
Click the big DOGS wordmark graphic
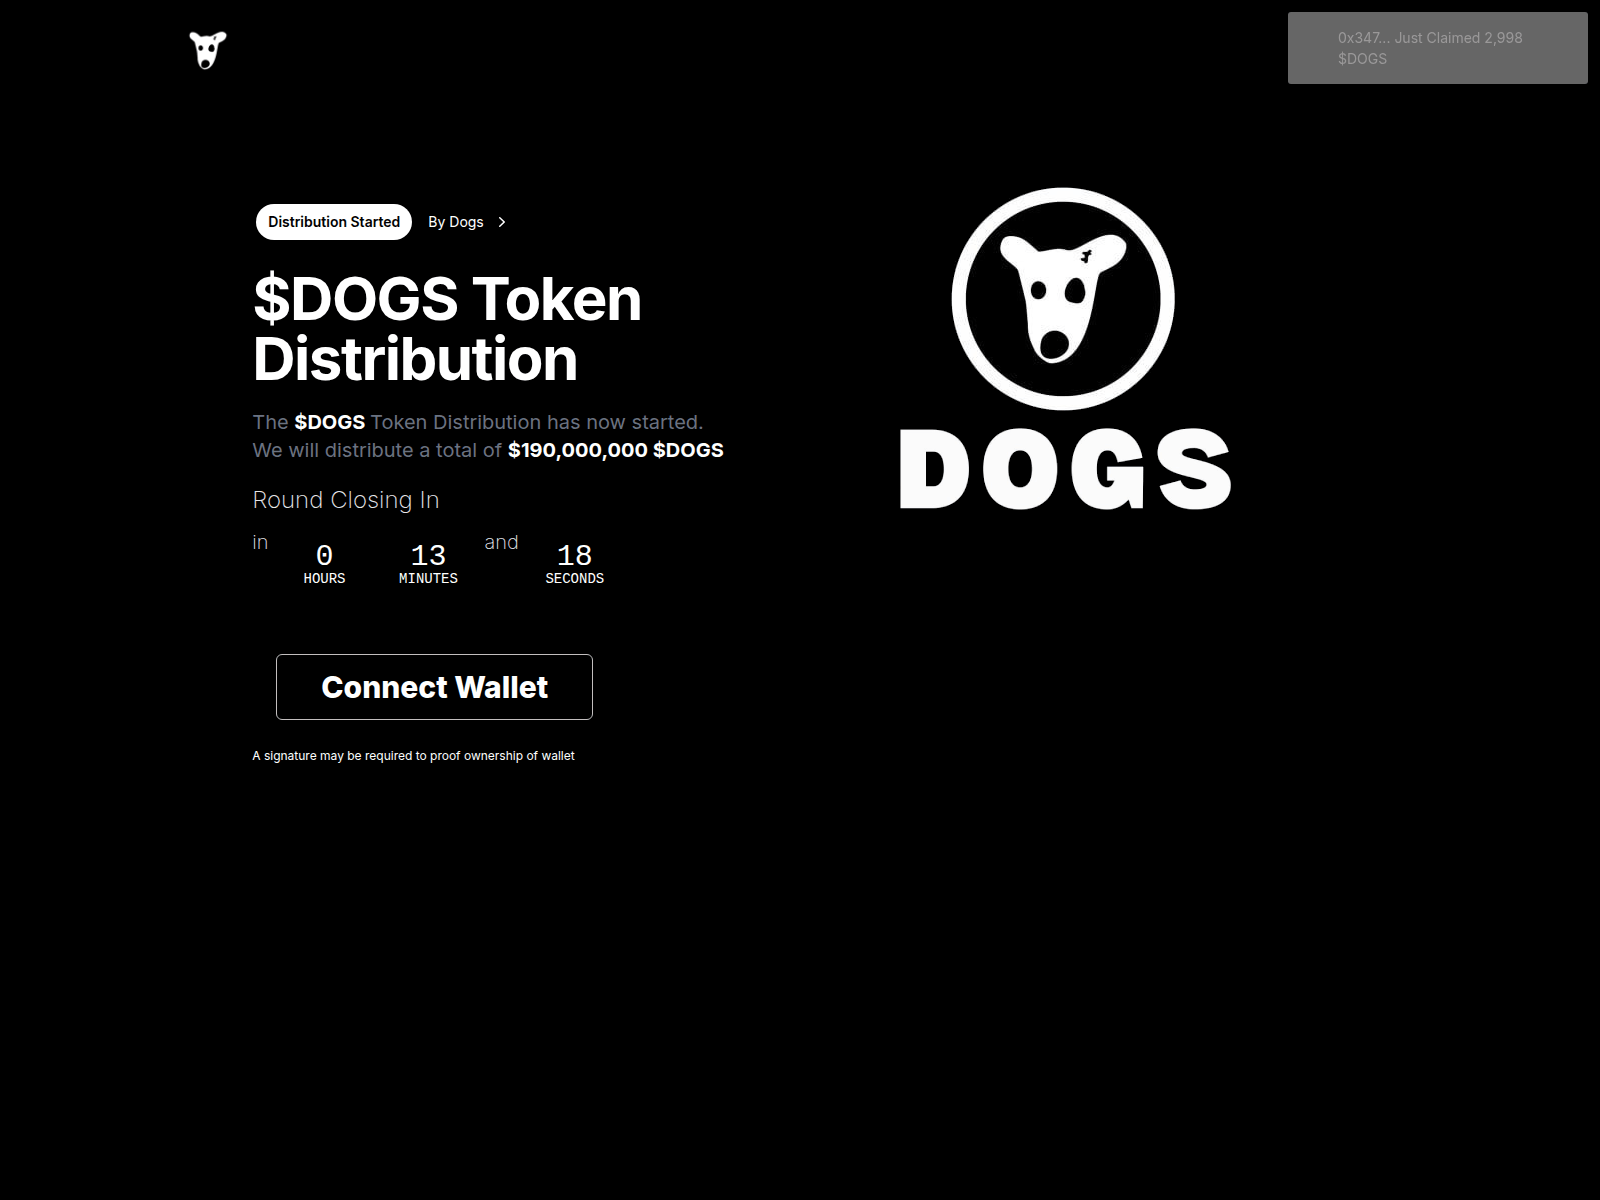click(1065, 469)
